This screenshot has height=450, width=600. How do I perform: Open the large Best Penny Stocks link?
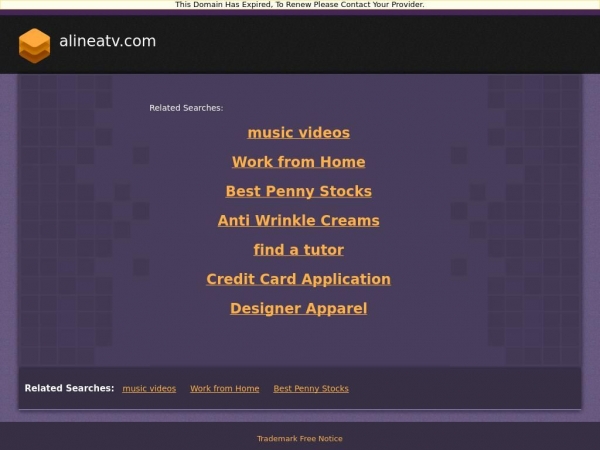298,191
